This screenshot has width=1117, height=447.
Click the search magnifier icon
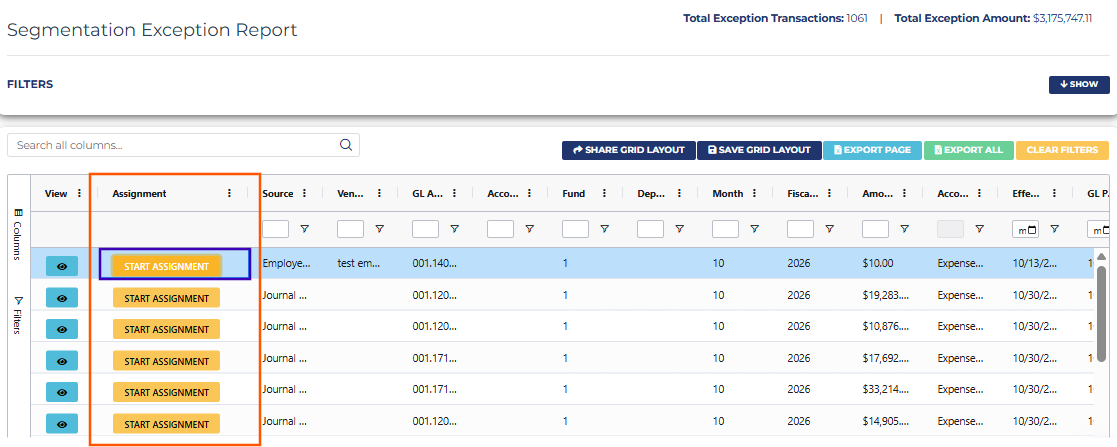click(346, 145)
